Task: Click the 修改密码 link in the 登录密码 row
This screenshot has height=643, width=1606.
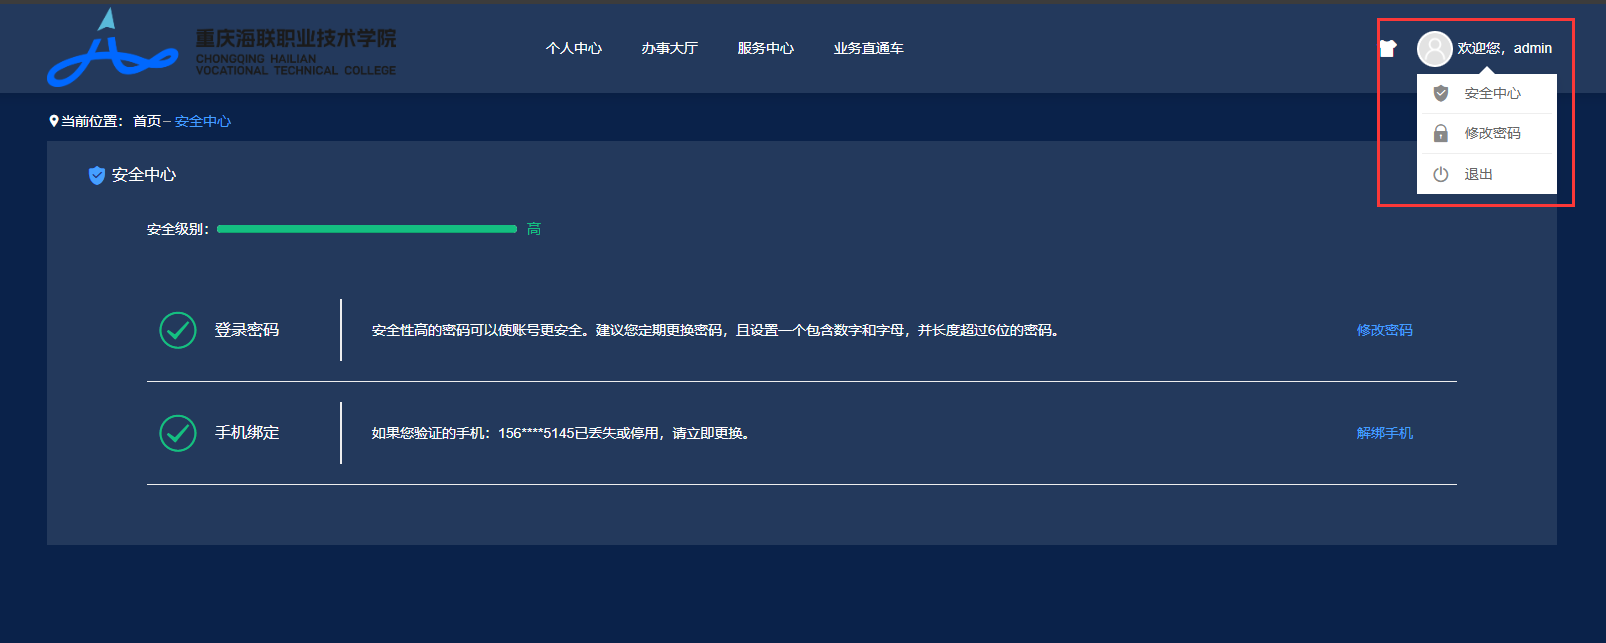Action: pos(1384,330)
